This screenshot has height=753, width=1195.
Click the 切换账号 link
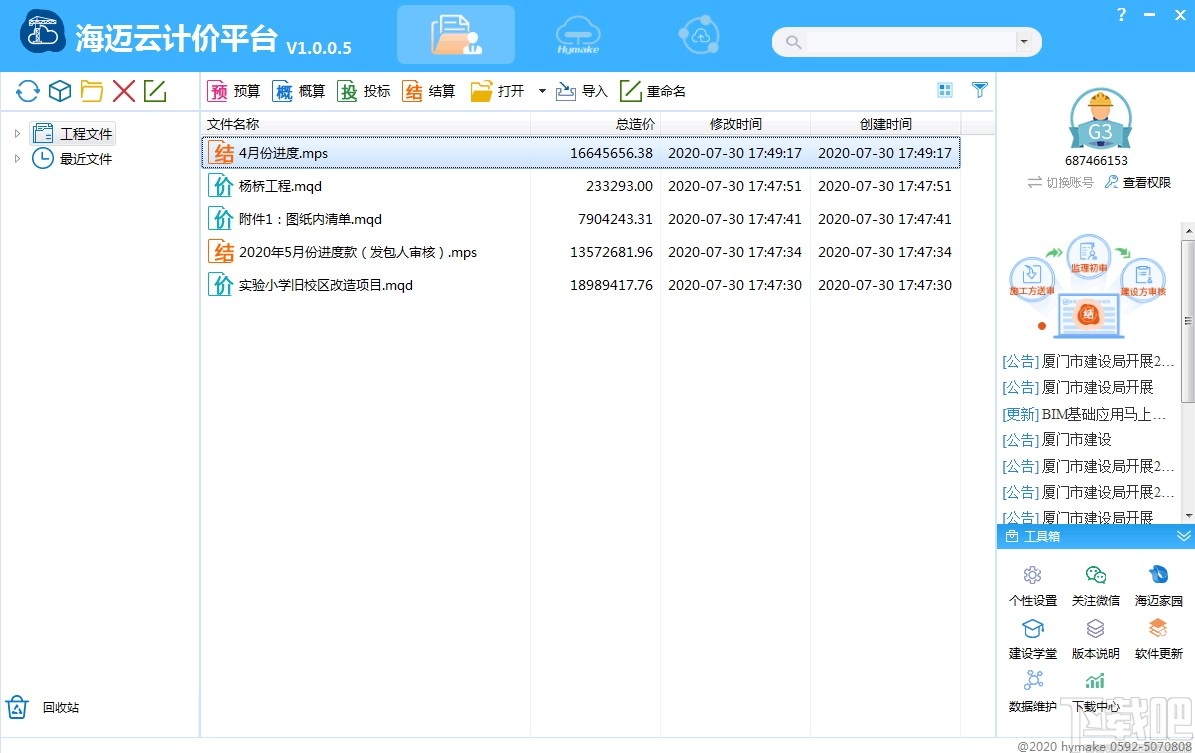tap(1060, 183)
